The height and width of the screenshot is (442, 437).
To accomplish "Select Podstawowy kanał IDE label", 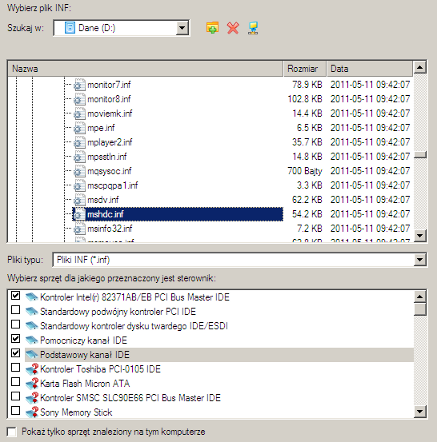I will [x=85, y=355].
